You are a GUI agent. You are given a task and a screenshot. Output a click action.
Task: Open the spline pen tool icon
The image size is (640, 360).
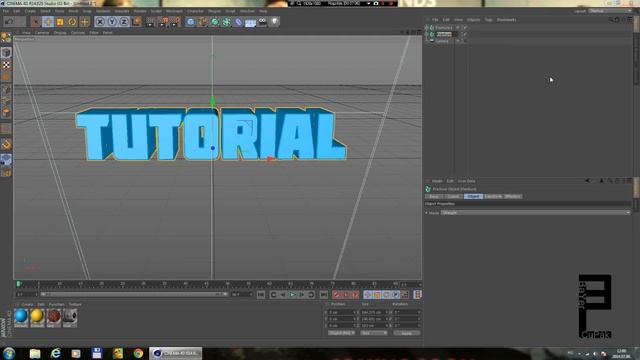202,22
